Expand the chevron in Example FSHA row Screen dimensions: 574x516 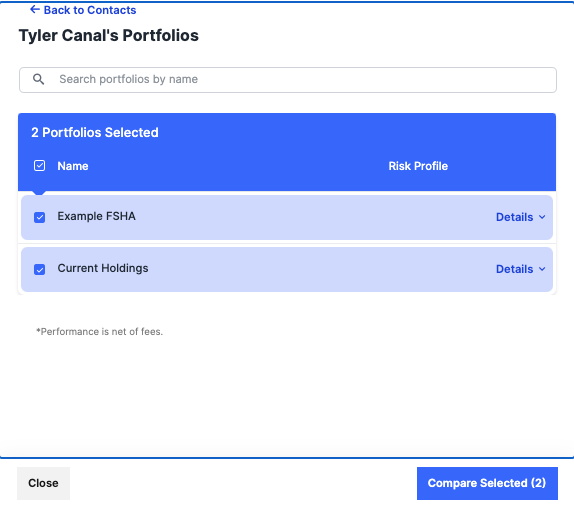pos(542,217)
